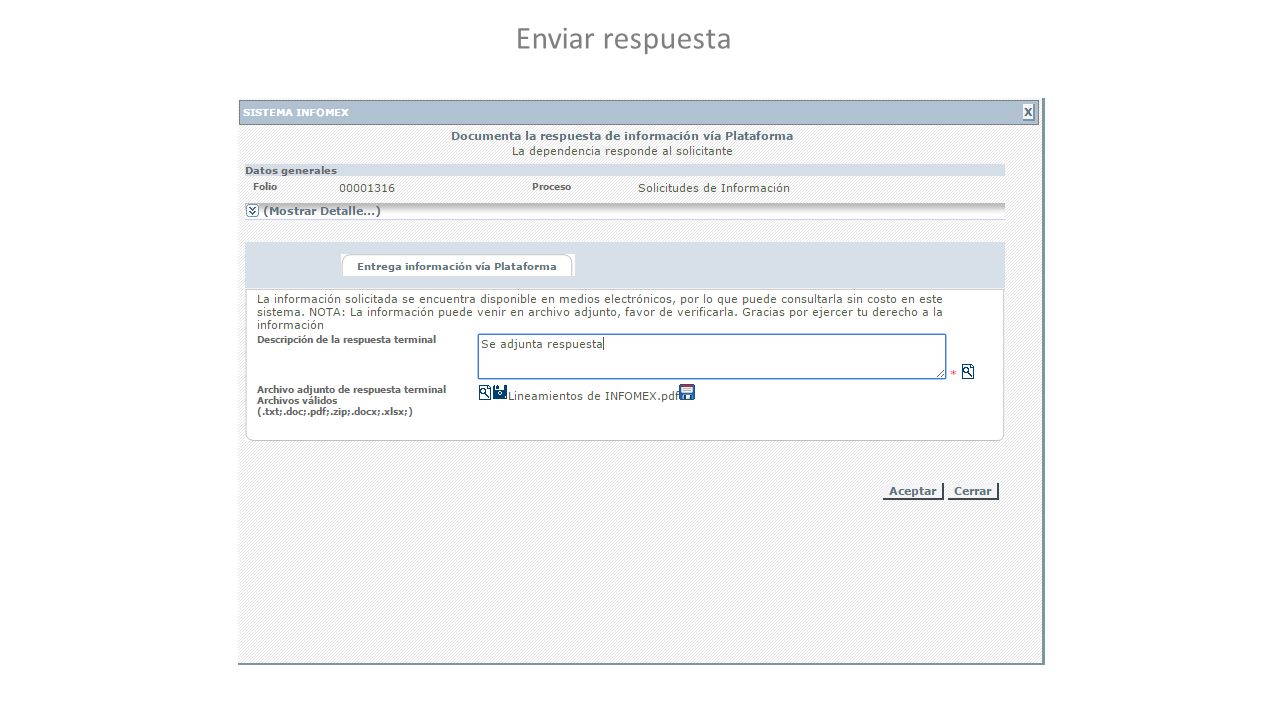Click the folio number 00001316
This screenshot has height=720, width=1280.
click(367, 188)
